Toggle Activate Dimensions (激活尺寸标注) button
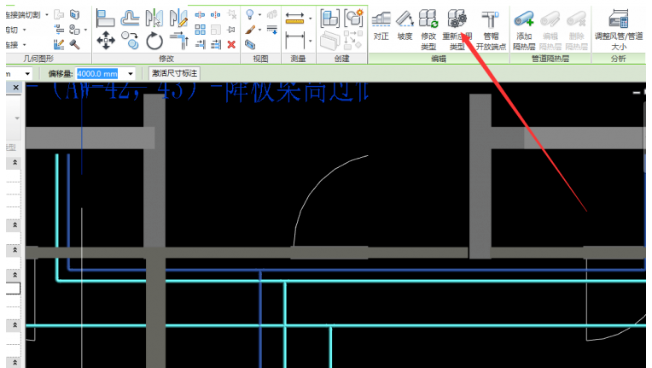The image size is (652, 368). (174, 74)
